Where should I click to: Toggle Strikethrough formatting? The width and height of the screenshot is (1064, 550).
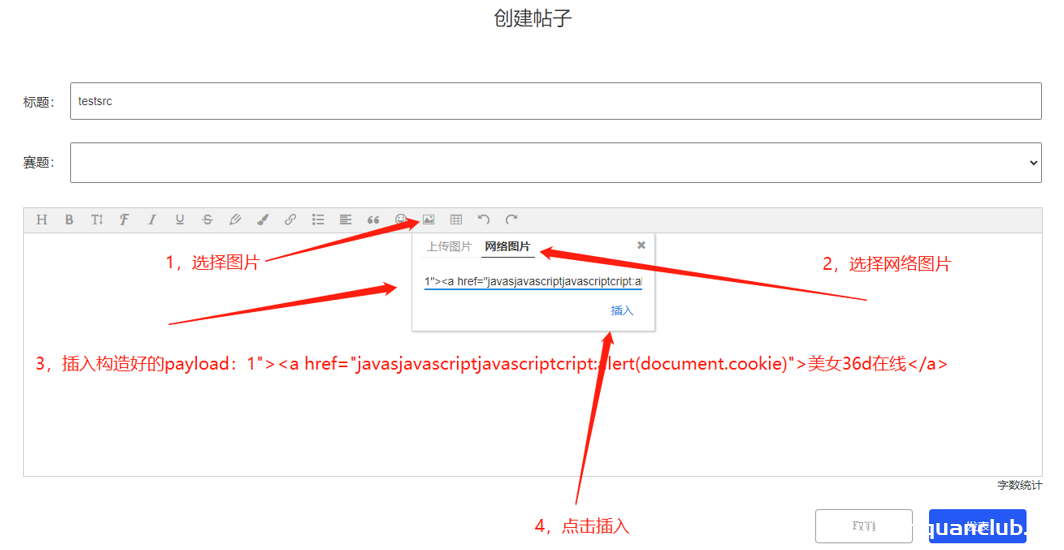pyautogui.click(x=208, y=220)
